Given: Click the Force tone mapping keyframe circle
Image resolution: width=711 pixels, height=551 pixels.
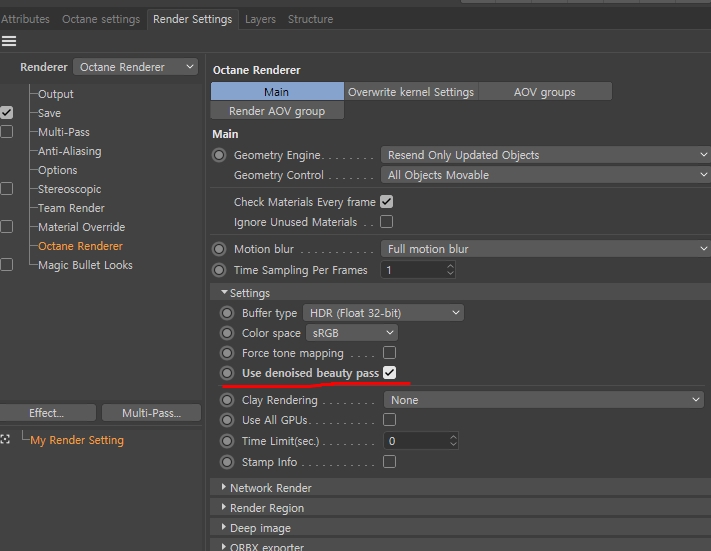Looking at the screenshot, I should pyautogui.click(x=227, y=353).
